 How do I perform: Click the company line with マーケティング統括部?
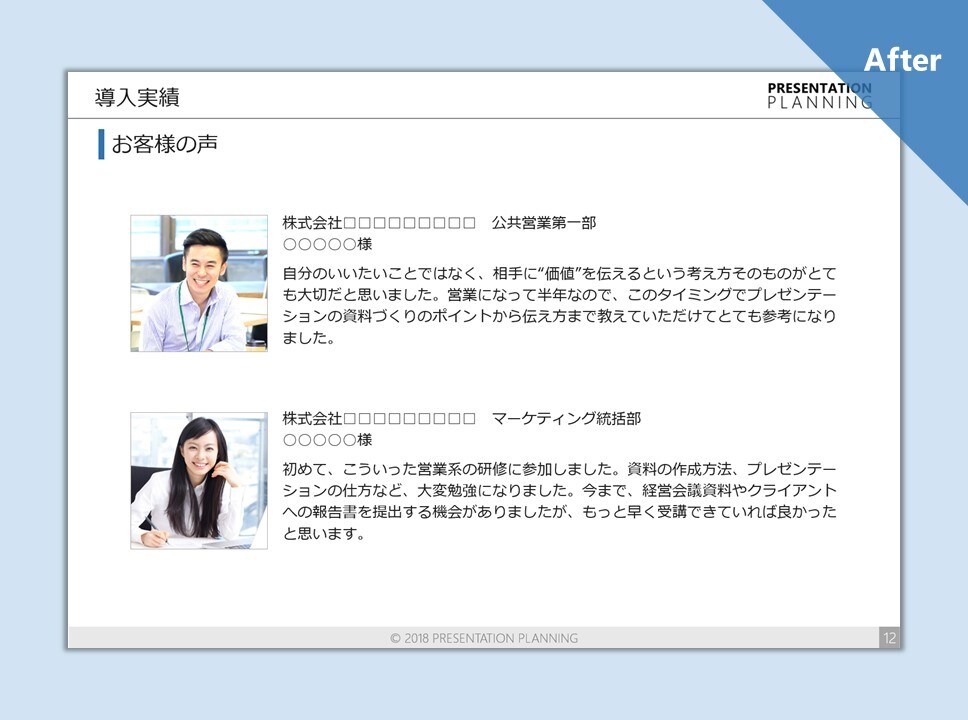pyautogui.click(x=462, y=419)
